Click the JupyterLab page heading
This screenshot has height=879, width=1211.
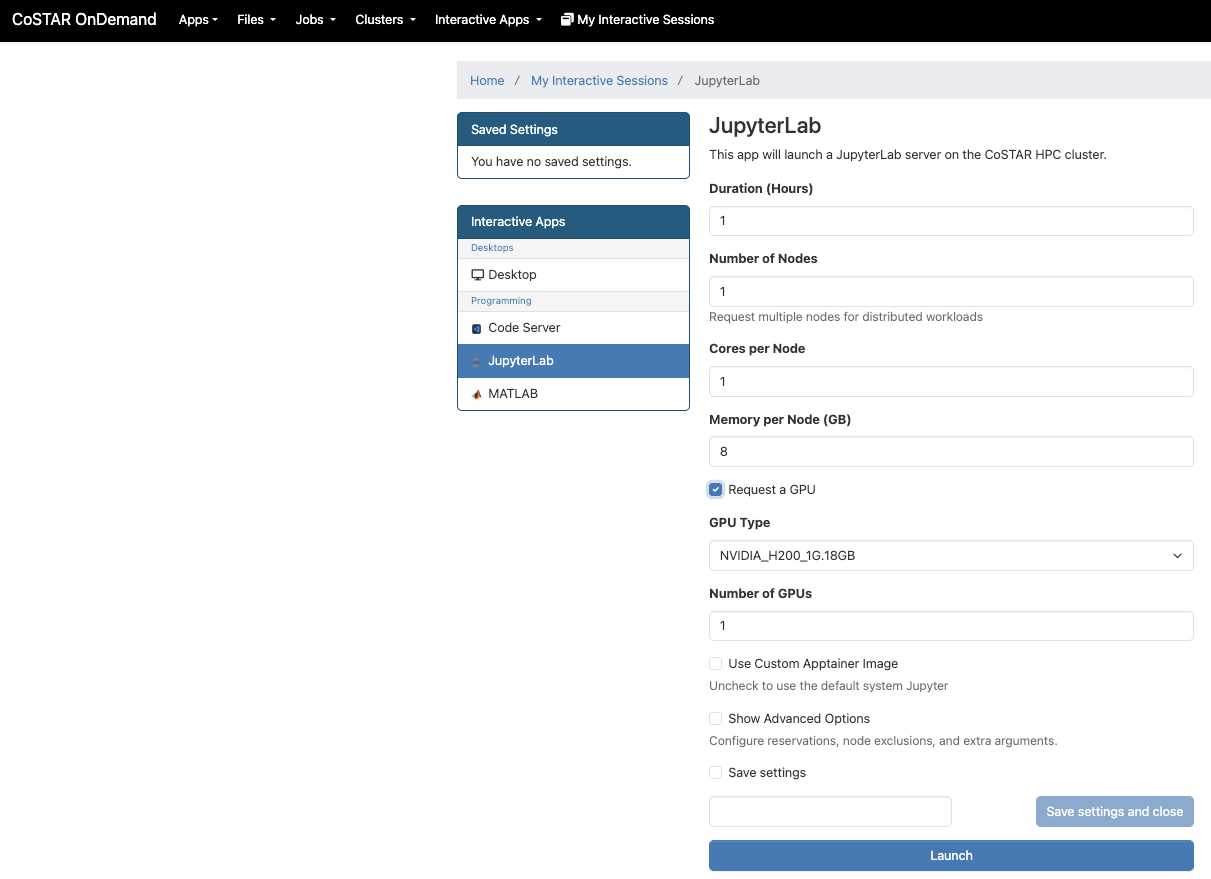coord(765,126)
